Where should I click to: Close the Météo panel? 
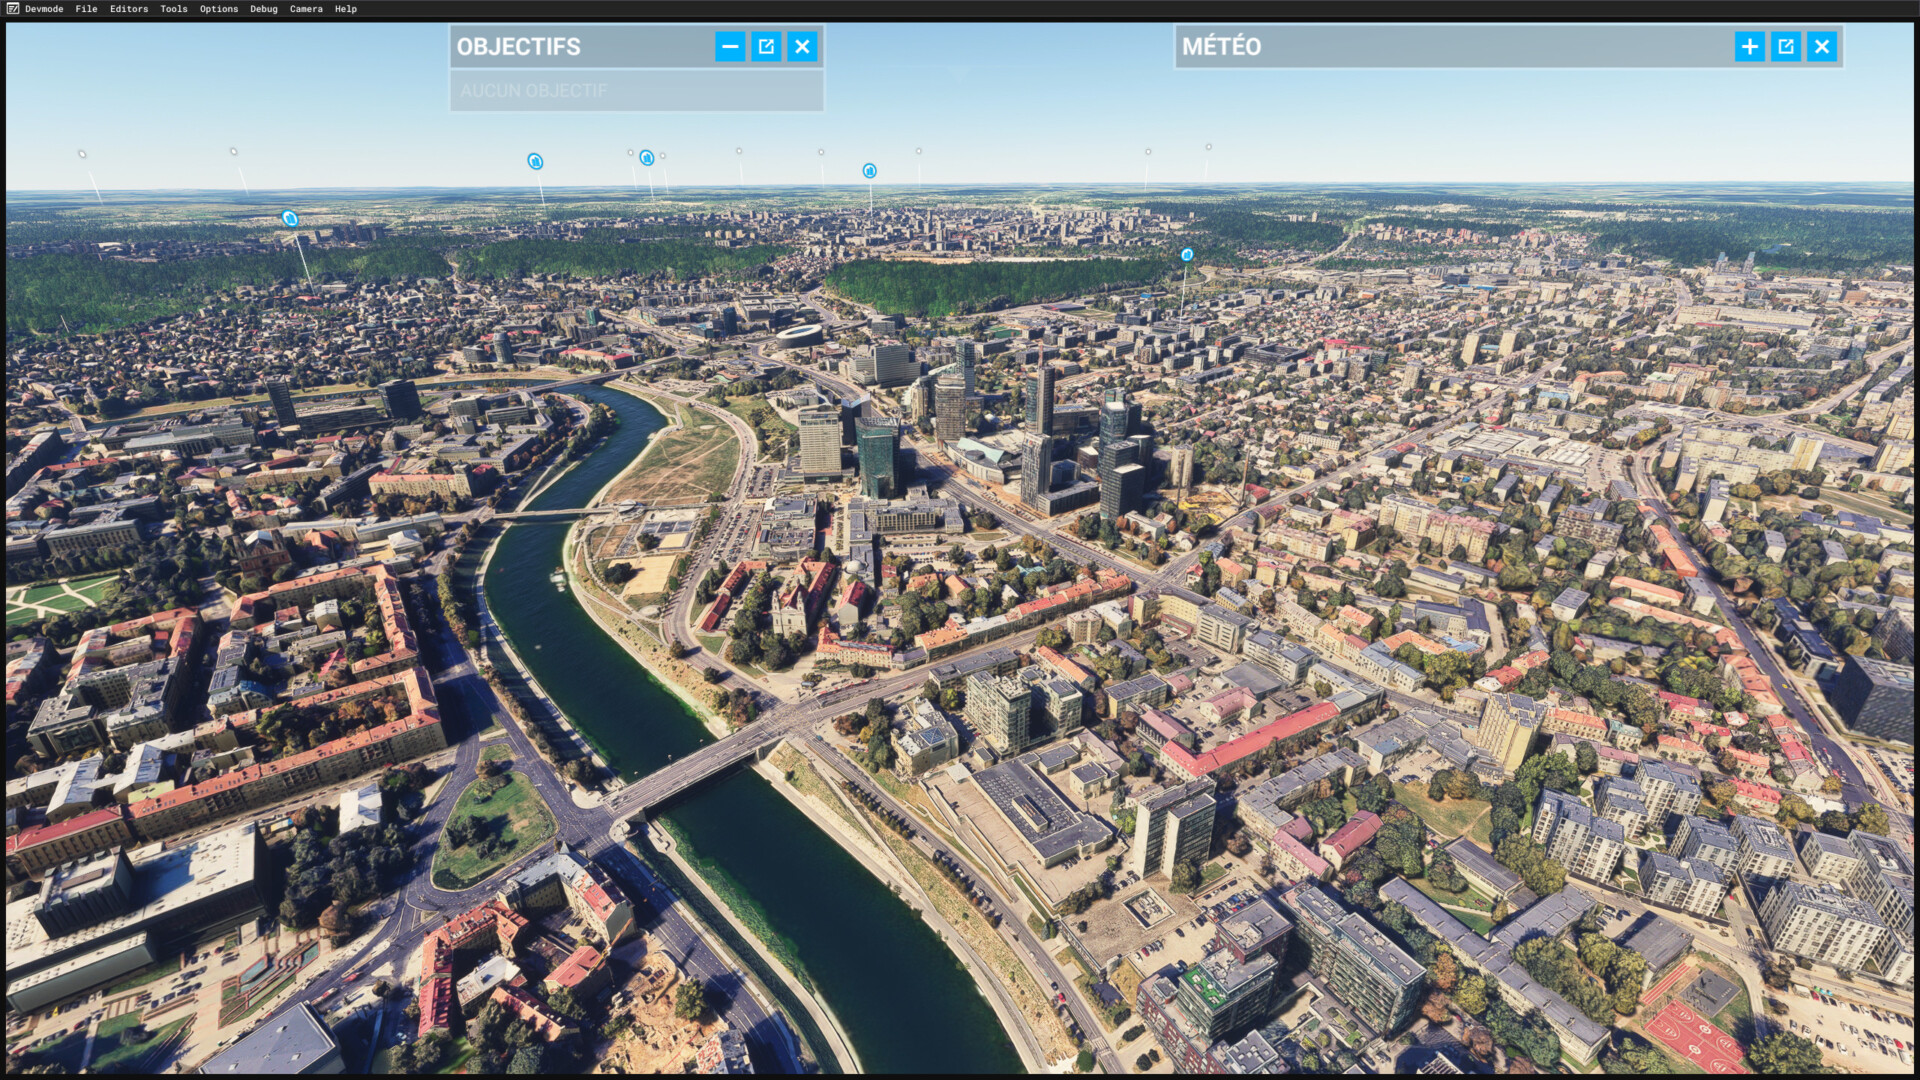1821,46
